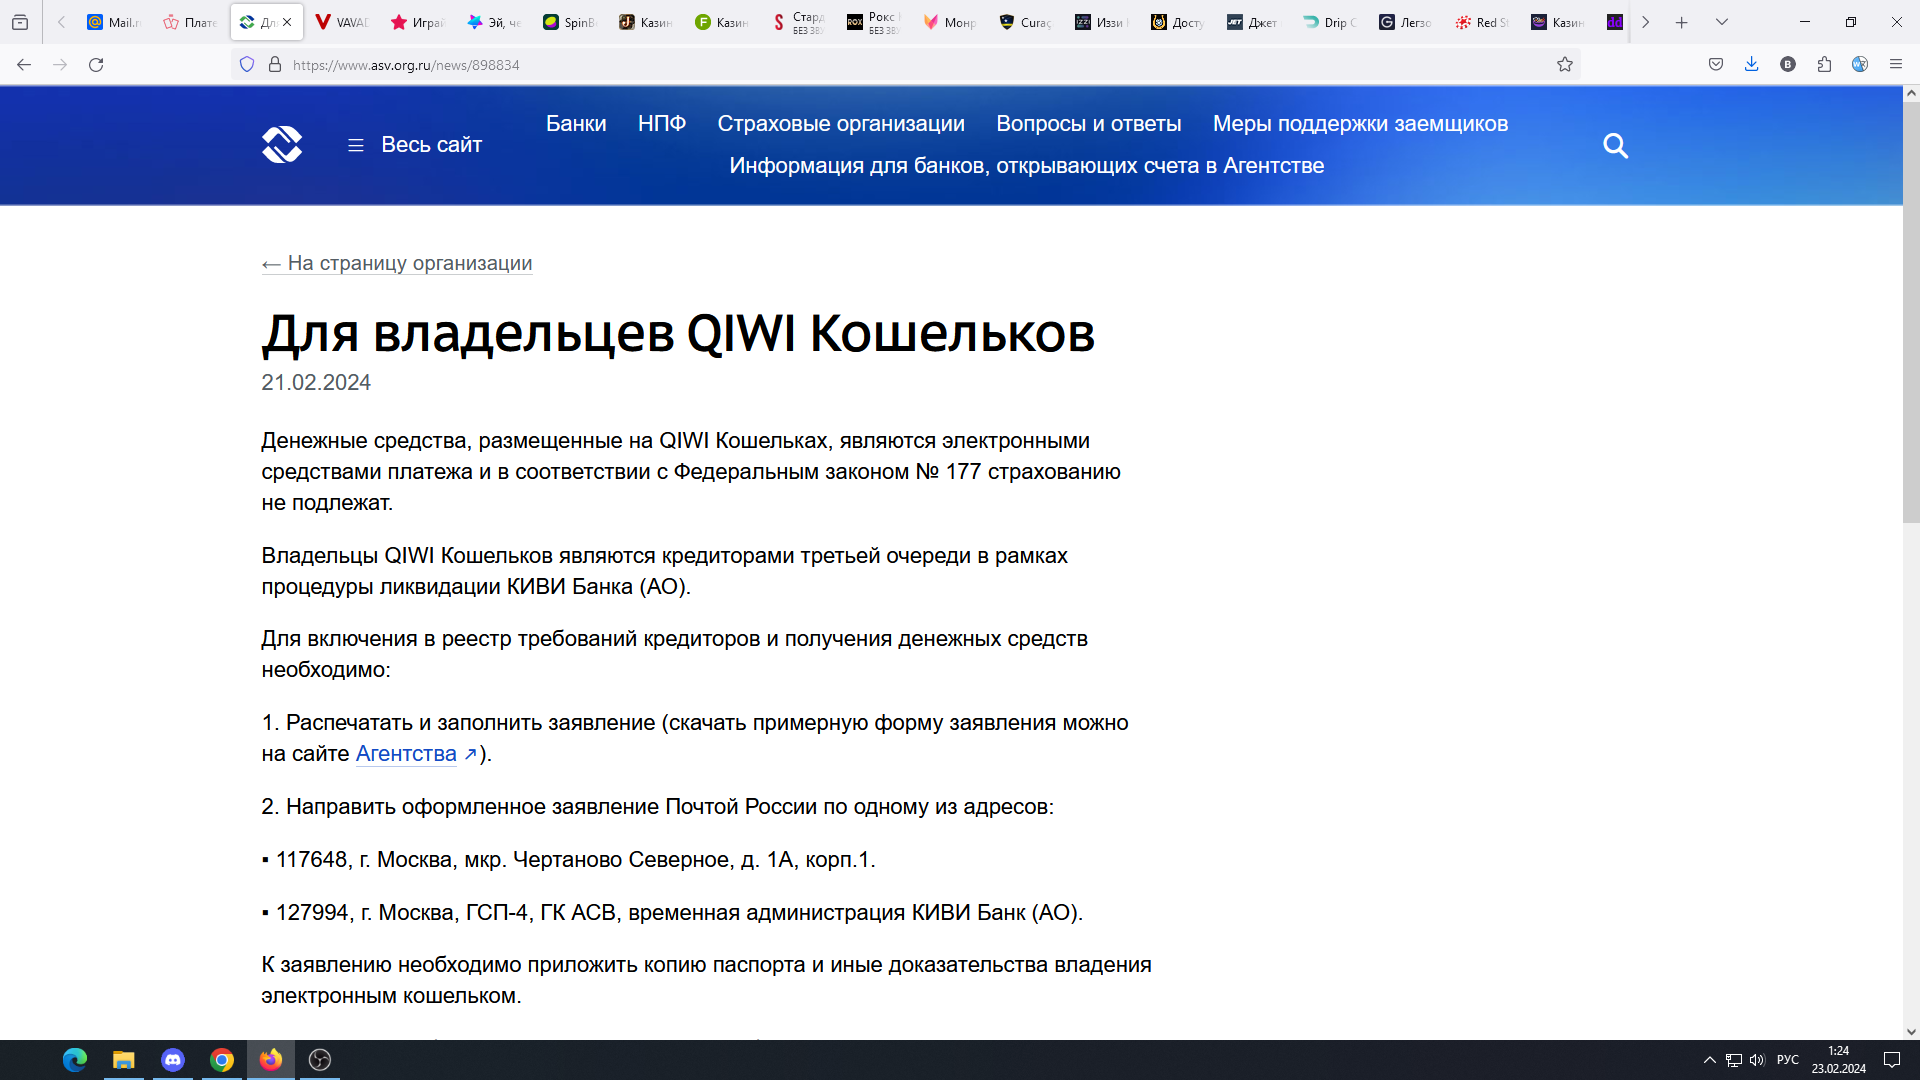Open Firefox downloads panel icon
Viewport: 1920px width, 1080px height.
tap(1751, 65)
